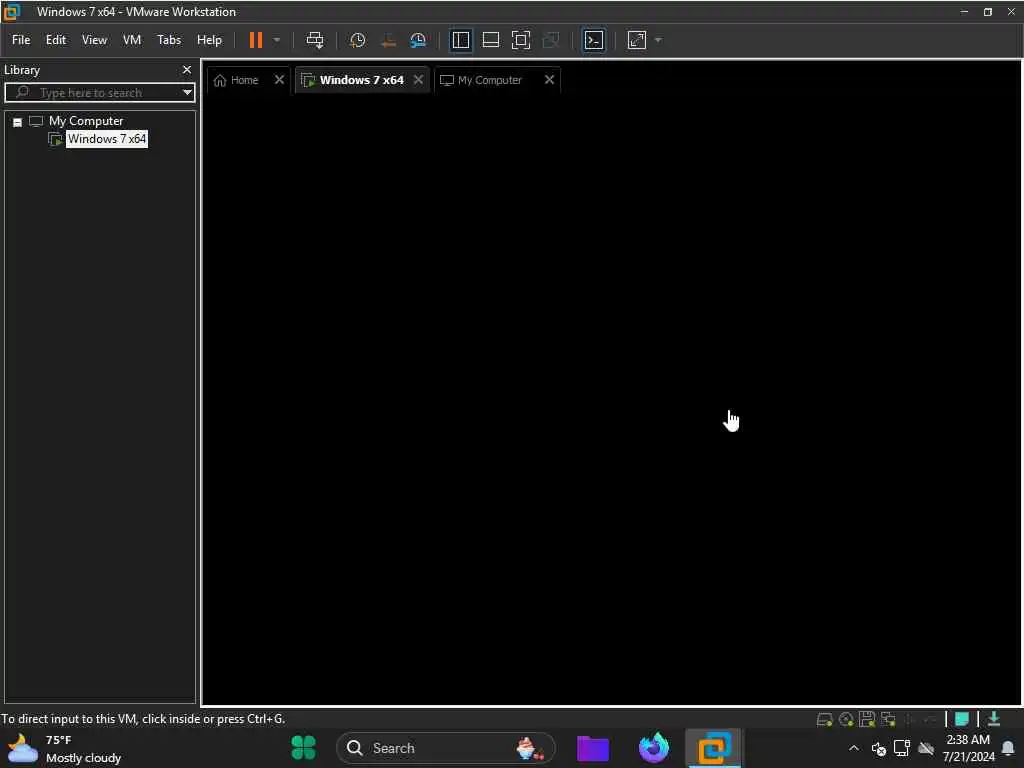Click the crossed-out cloud tray icon
The width and height of the screenshot is (1024, 768).
(x=926, y=748)
